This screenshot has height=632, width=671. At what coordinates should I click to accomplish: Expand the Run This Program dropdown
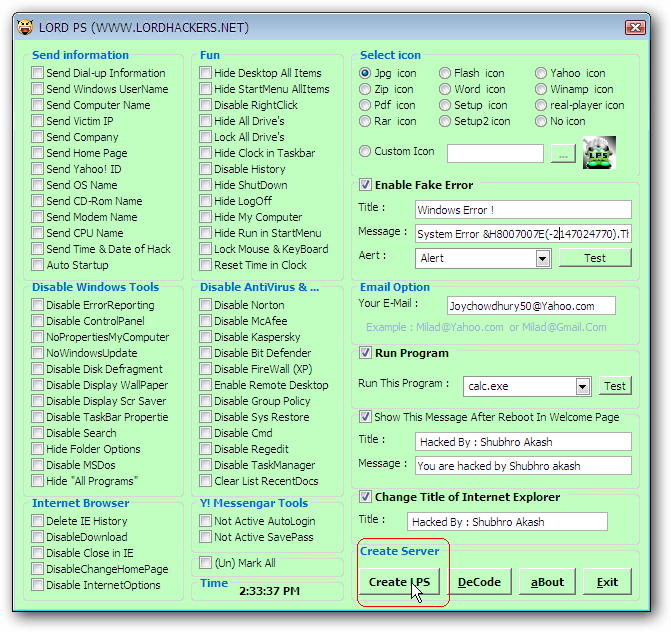click(582, 386)
